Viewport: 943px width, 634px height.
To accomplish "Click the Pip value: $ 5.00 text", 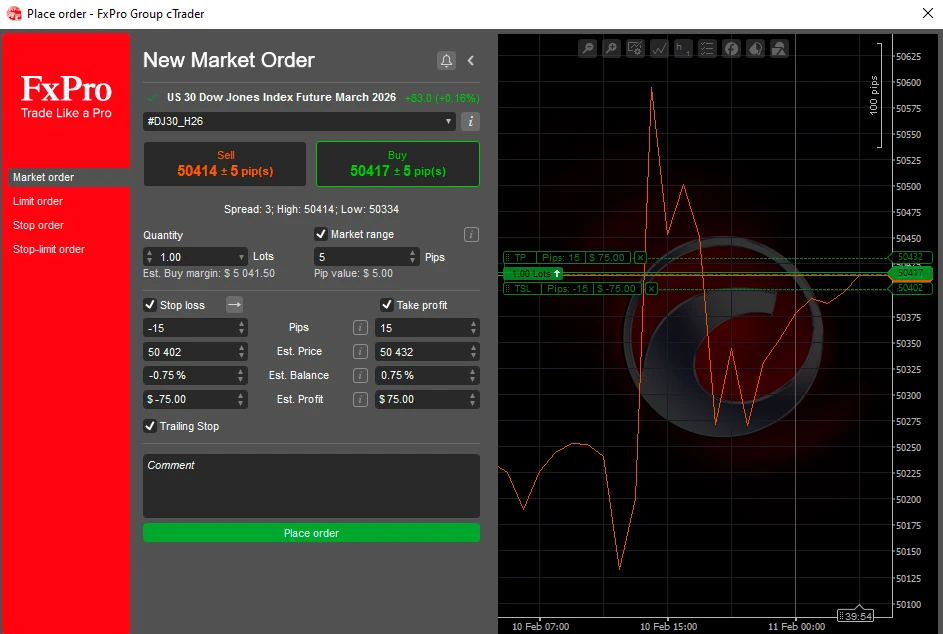I will 353,273.
